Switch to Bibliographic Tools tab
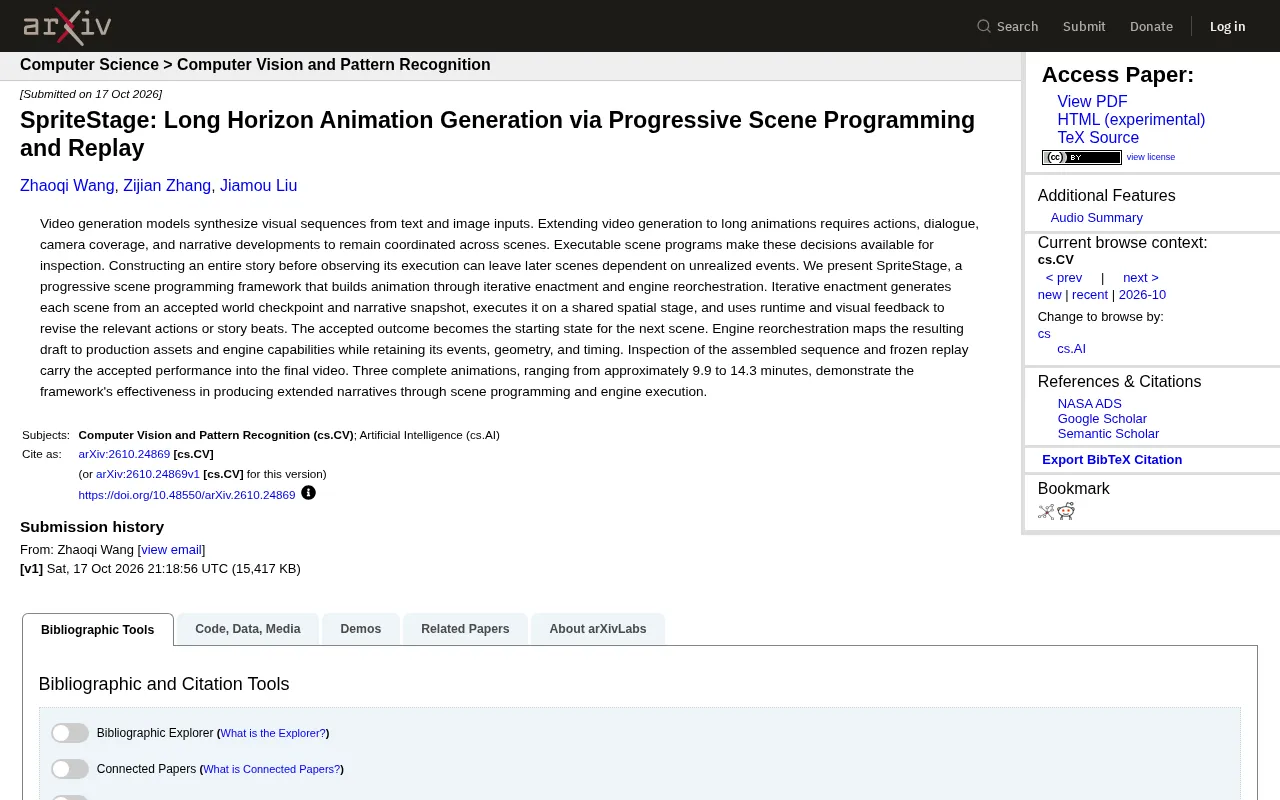This screenshot has width=1280, height=800. click(98, 630)
